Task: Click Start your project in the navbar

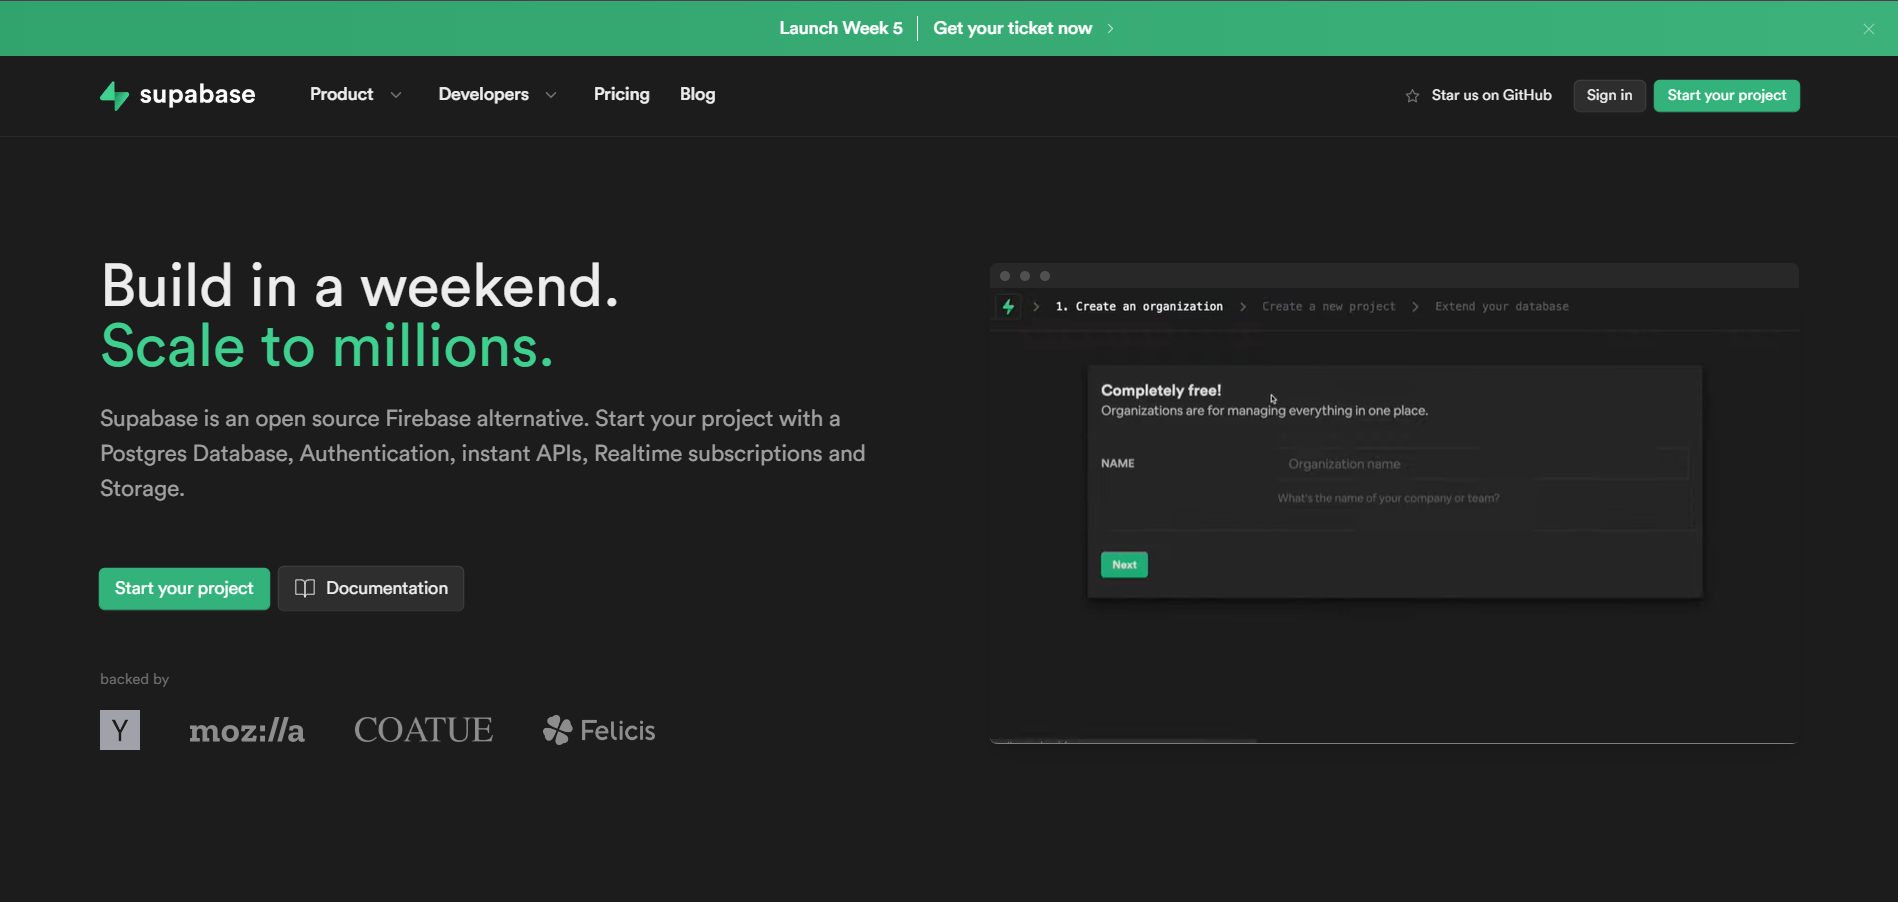Action: click(1726, 95)
